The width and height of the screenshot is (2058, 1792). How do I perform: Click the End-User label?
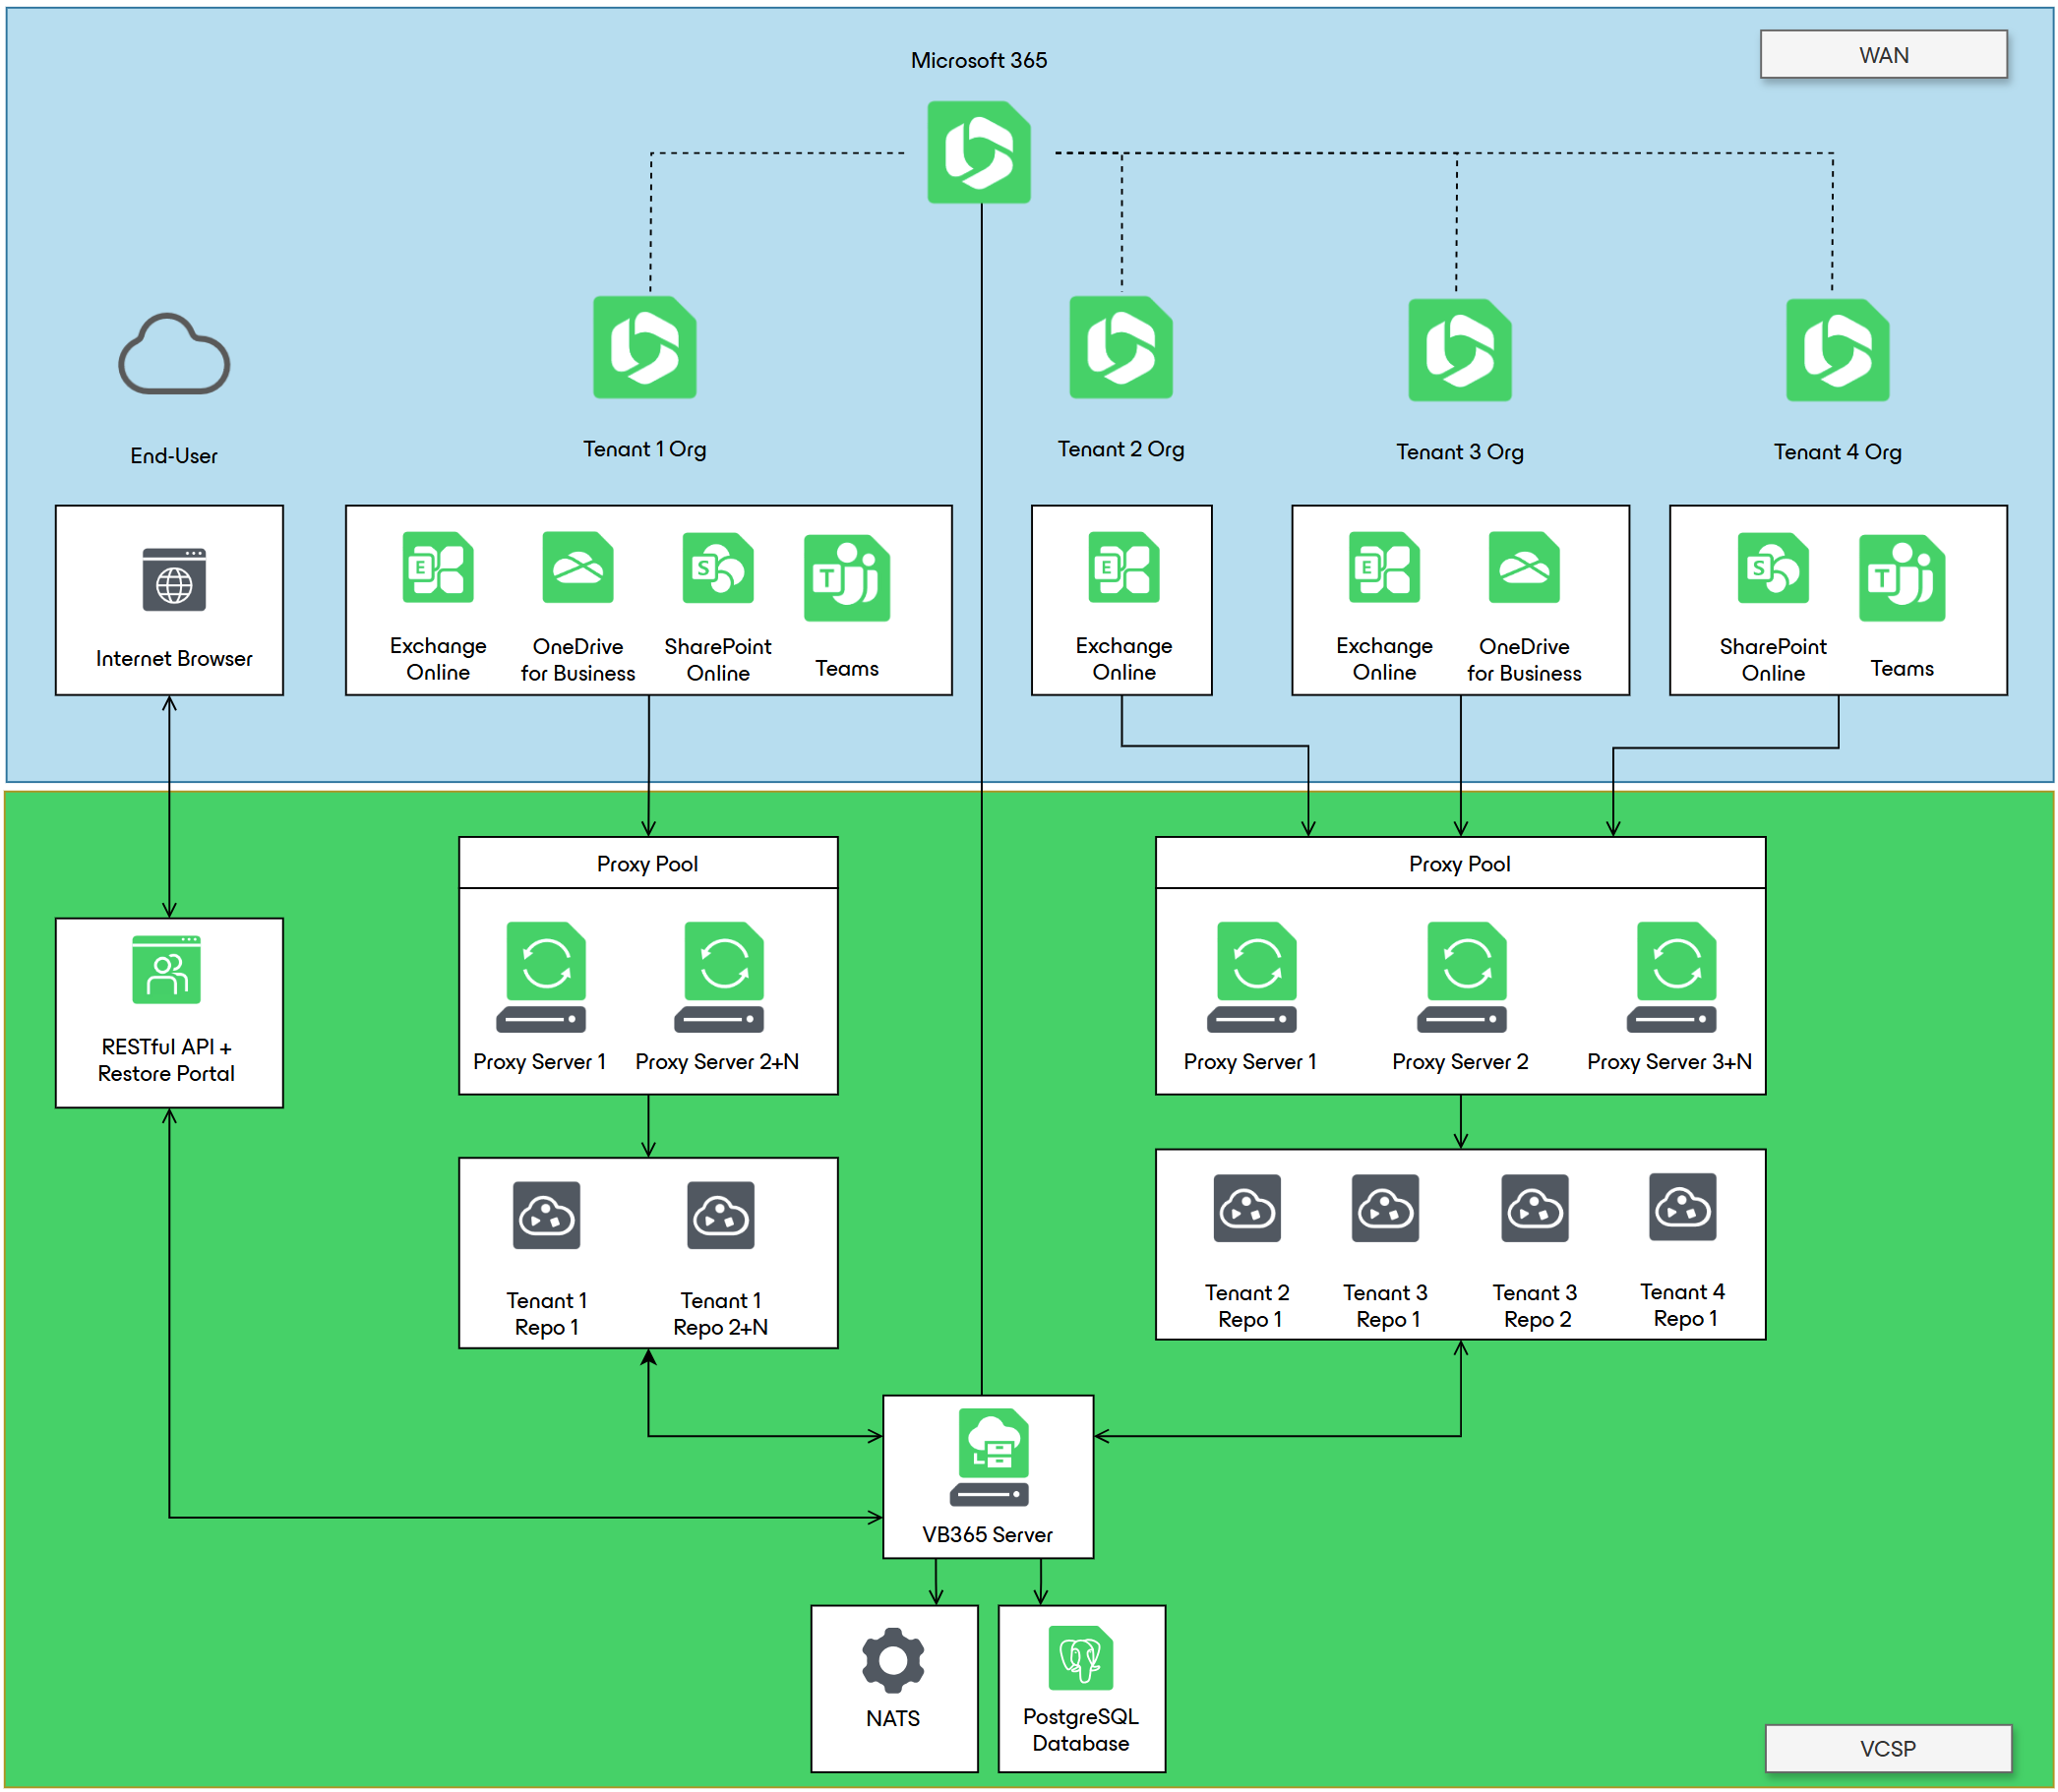[x=174, y=456]
